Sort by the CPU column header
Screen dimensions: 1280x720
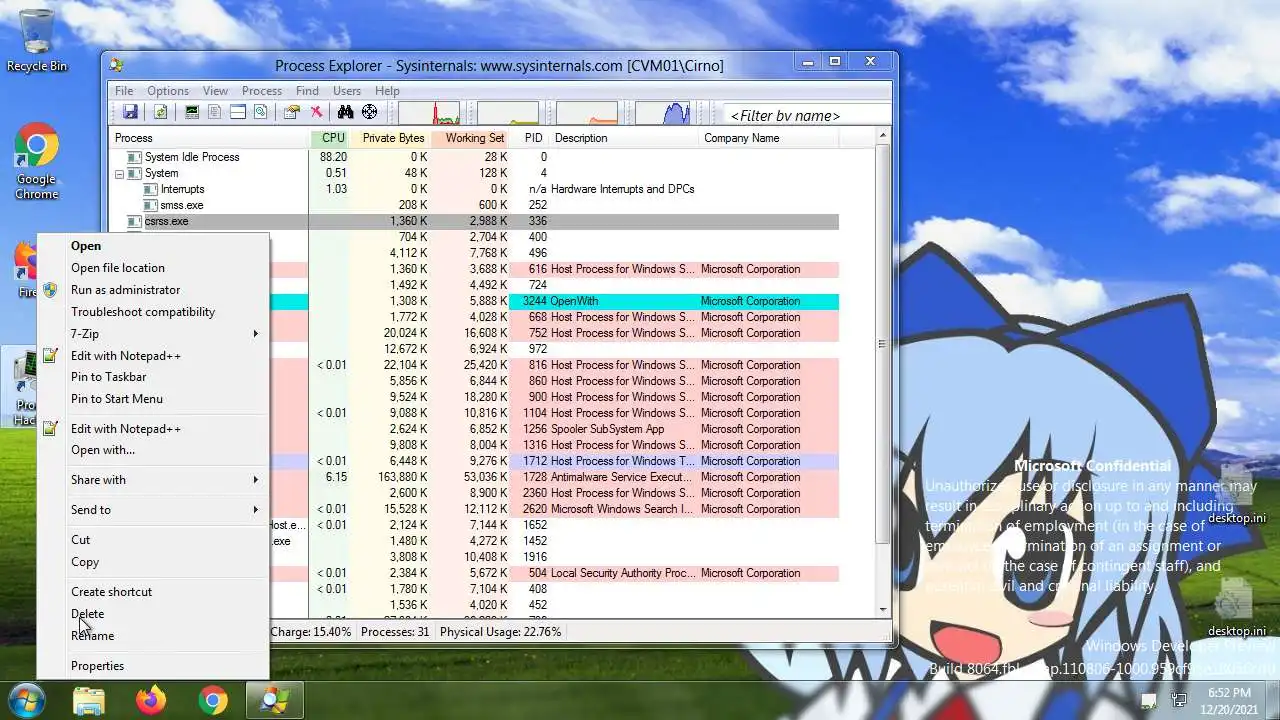point(331,138)
